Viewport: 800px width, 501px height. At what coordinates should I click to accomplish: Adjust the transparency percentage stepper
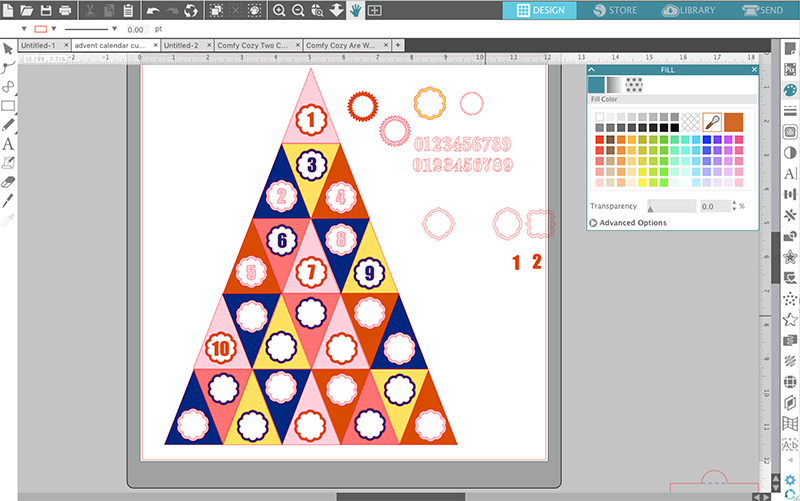[734, 206]
